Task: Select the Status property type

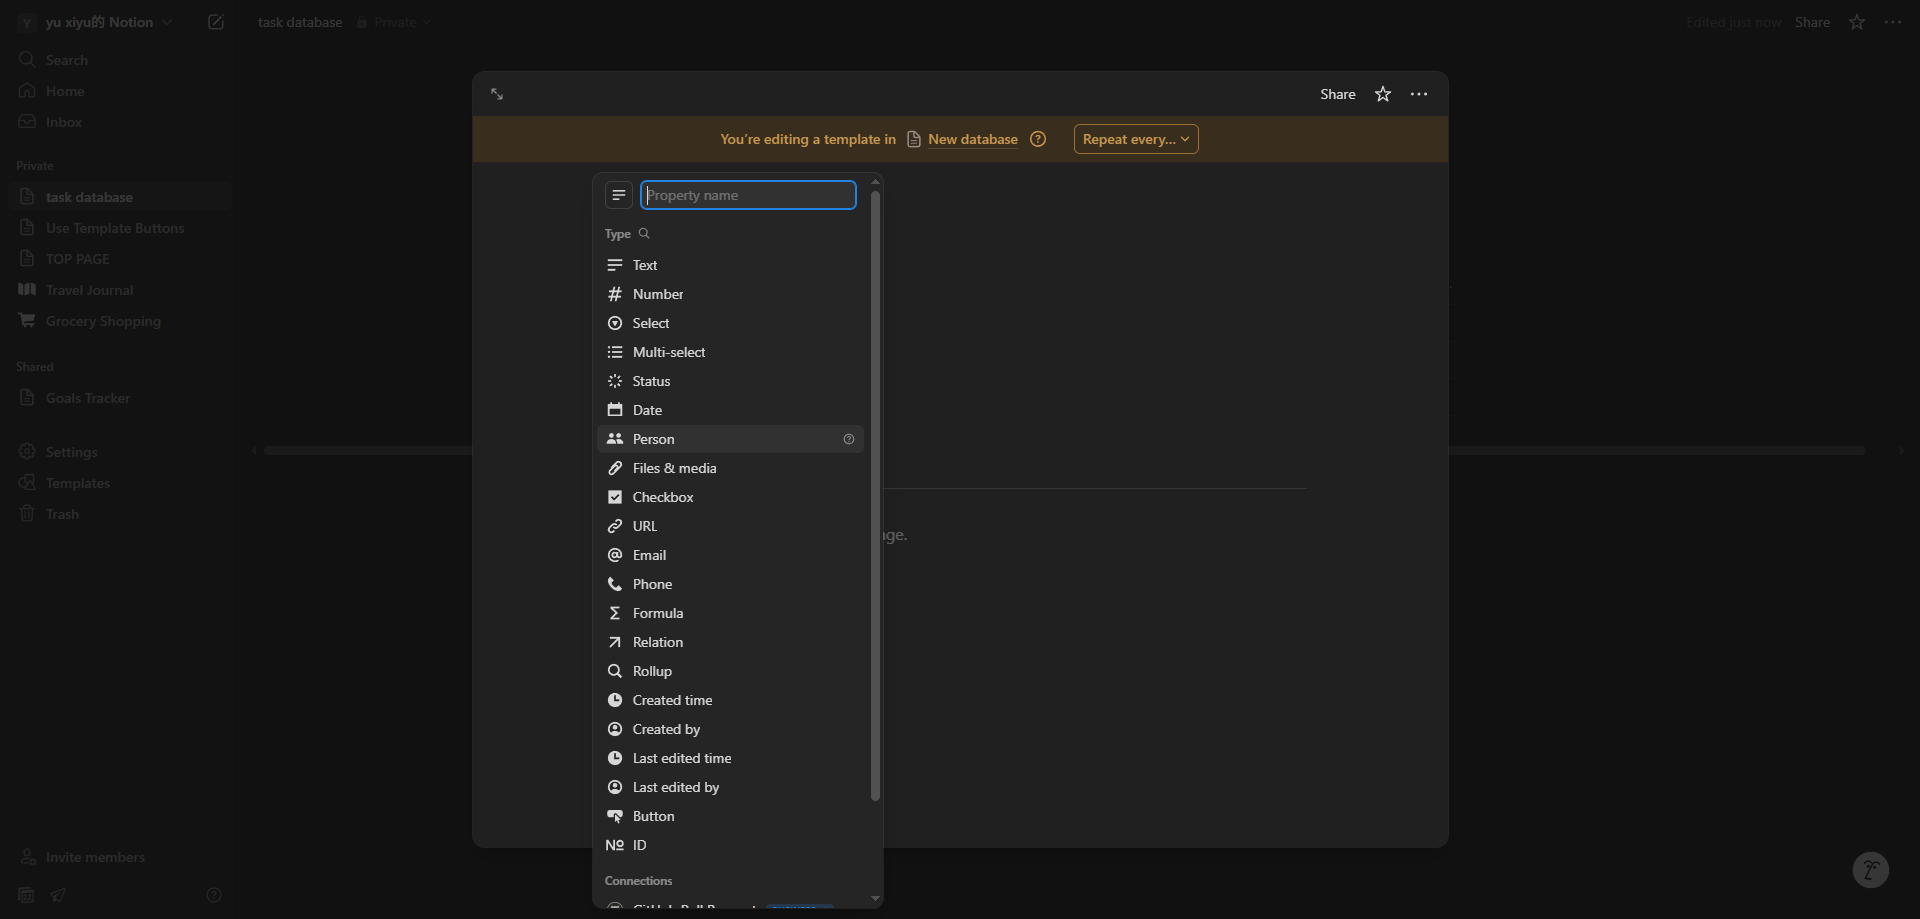Action: [x=730, y=381]
